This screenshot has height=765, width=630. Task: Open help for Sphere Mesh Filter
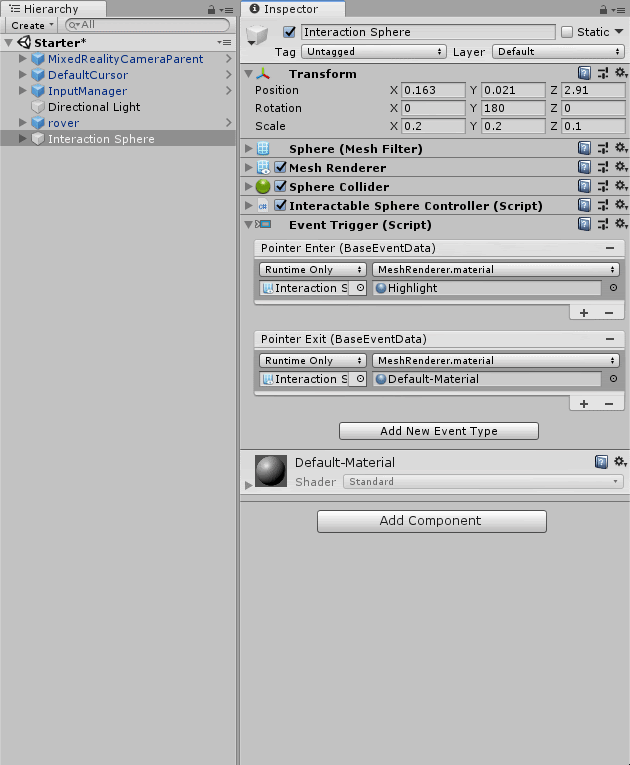pyautogui.click(x=584, y=148)
